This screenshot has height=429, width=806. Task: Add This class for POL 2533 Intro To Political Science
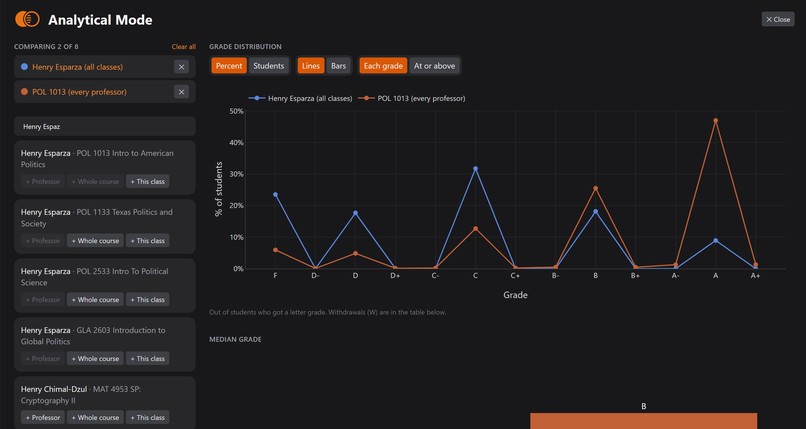(148, 300)
